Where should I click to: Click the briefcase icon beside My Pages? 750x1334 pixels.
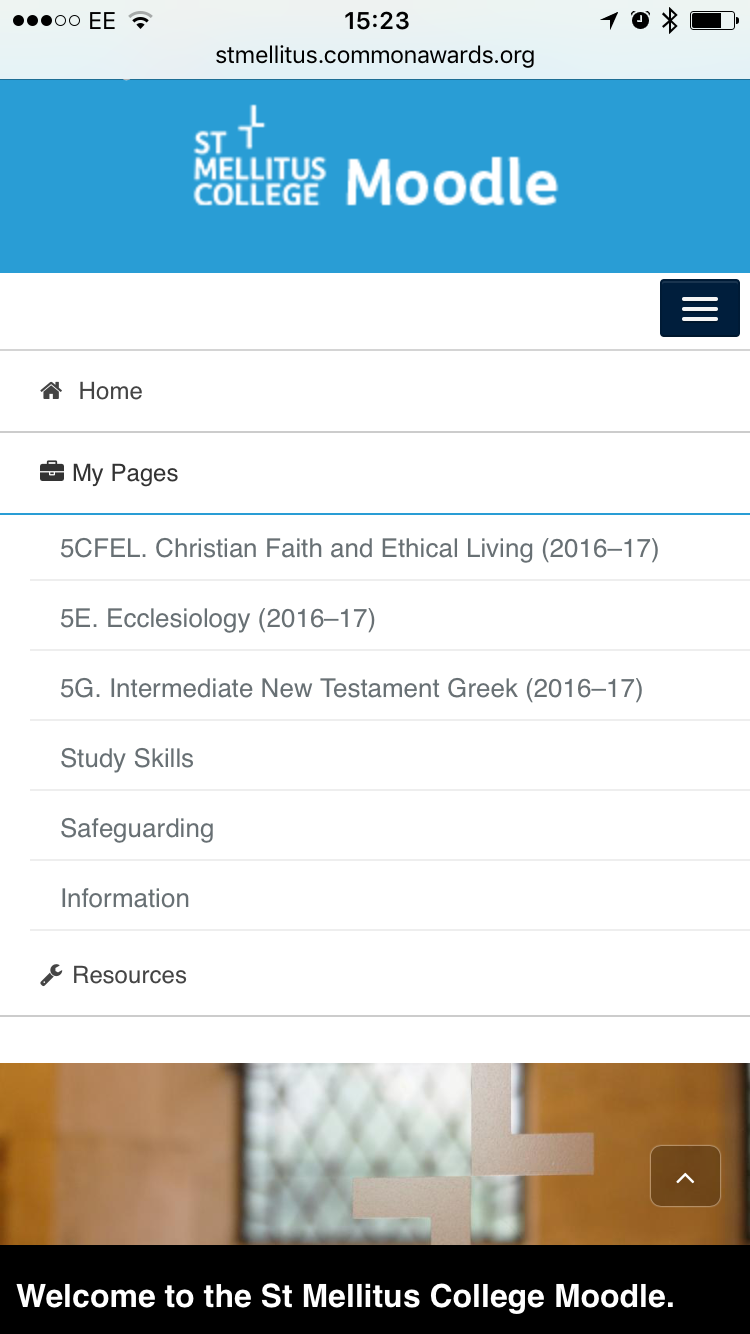(51, 471)
